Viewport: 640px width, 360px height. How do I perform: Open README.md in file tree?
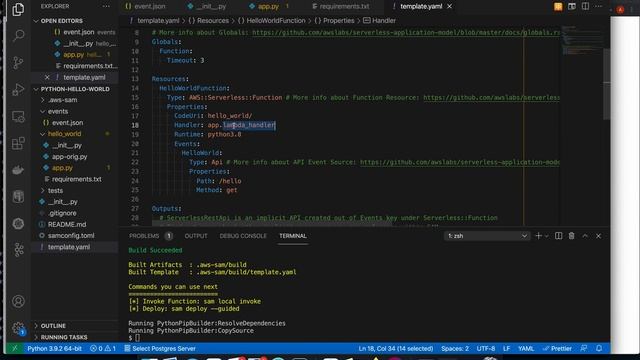tap(67, 224)
